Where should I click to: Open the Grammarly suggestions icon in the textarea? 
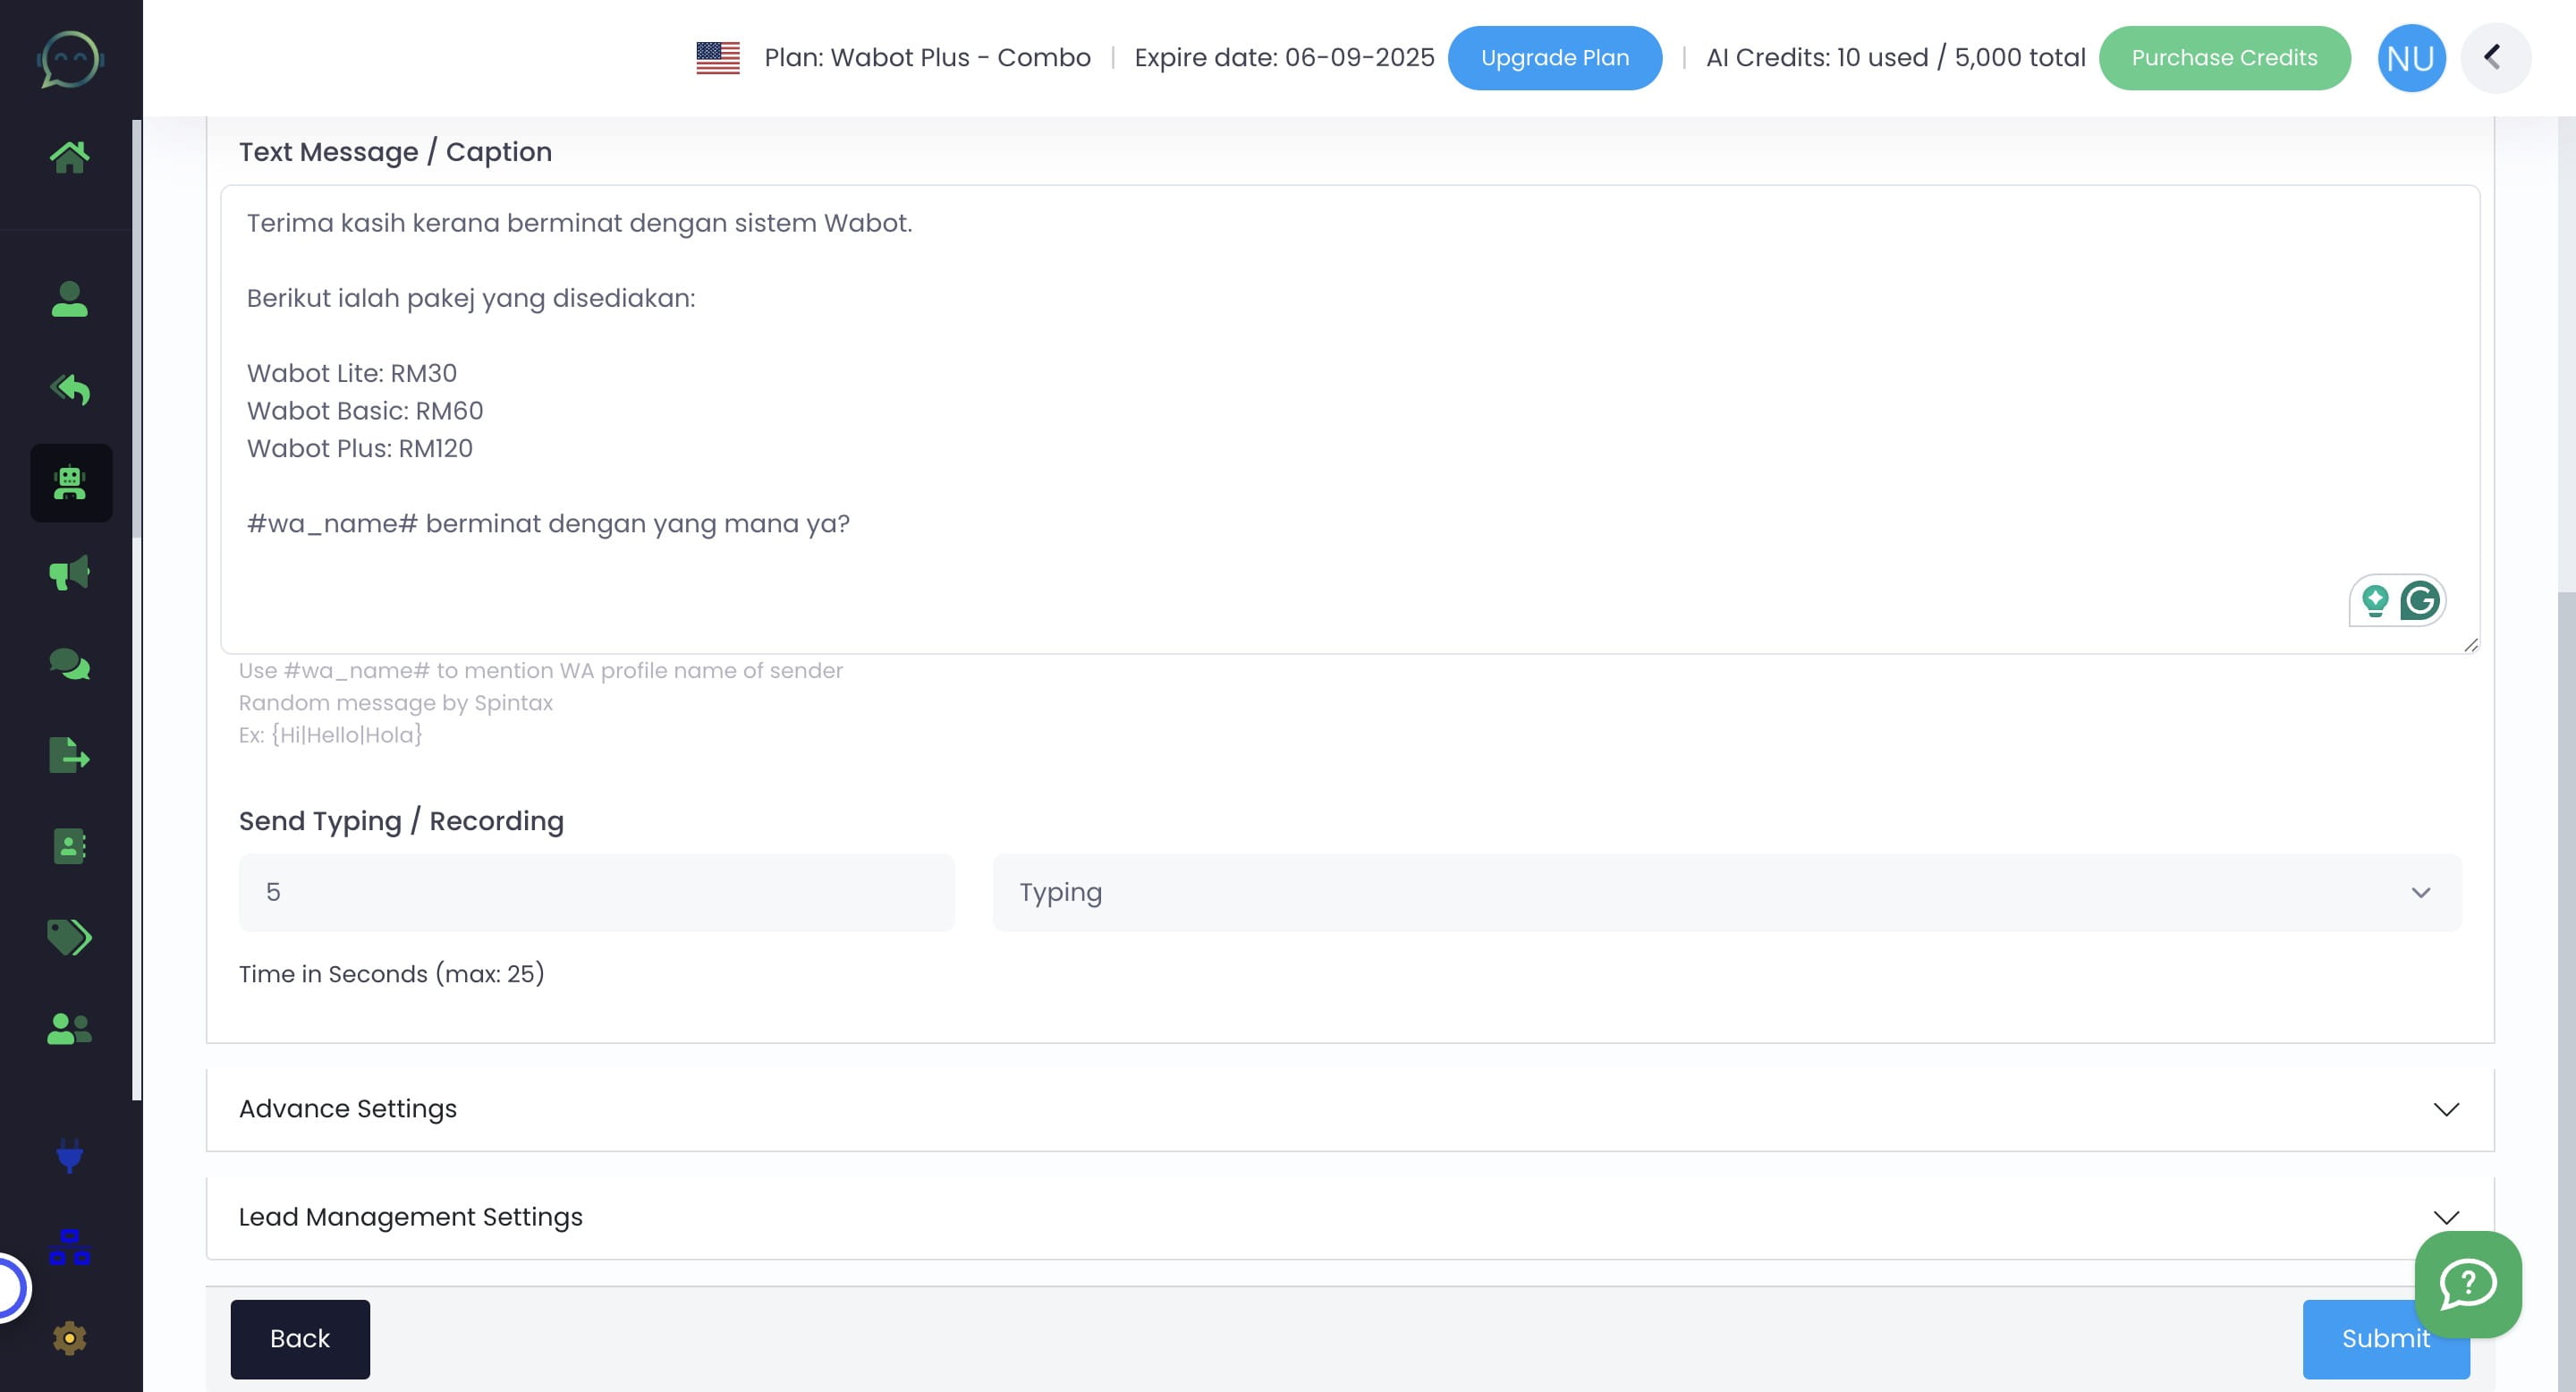tap(2420, 600)
